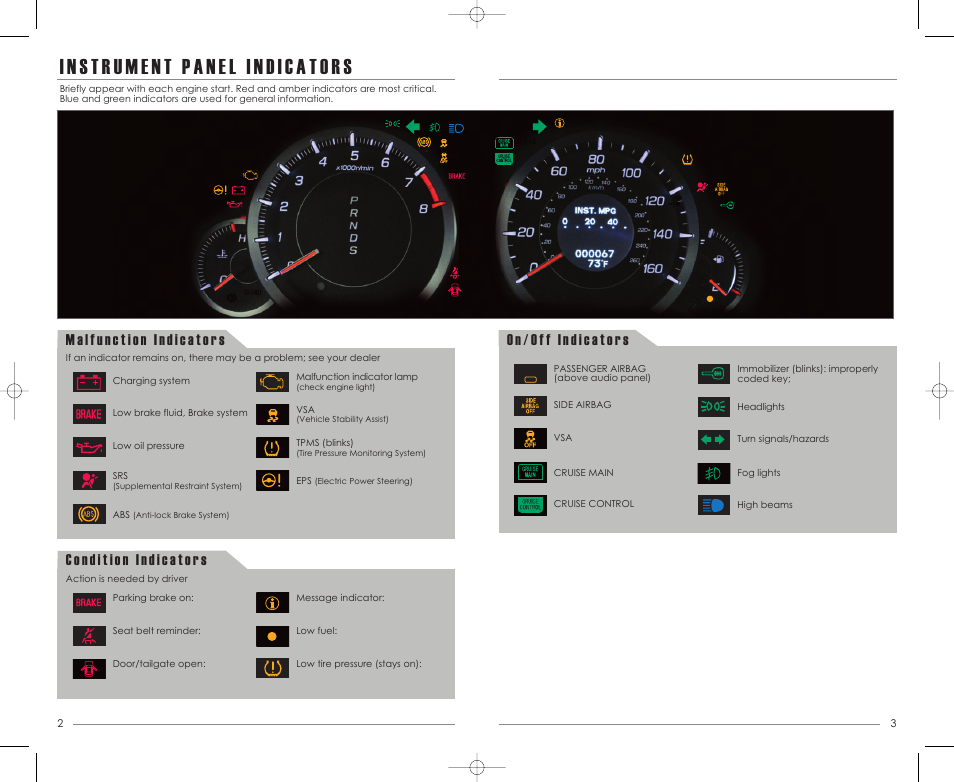Click the green CRUISE MAIN indicator on the dashboard

pos(504,143)
